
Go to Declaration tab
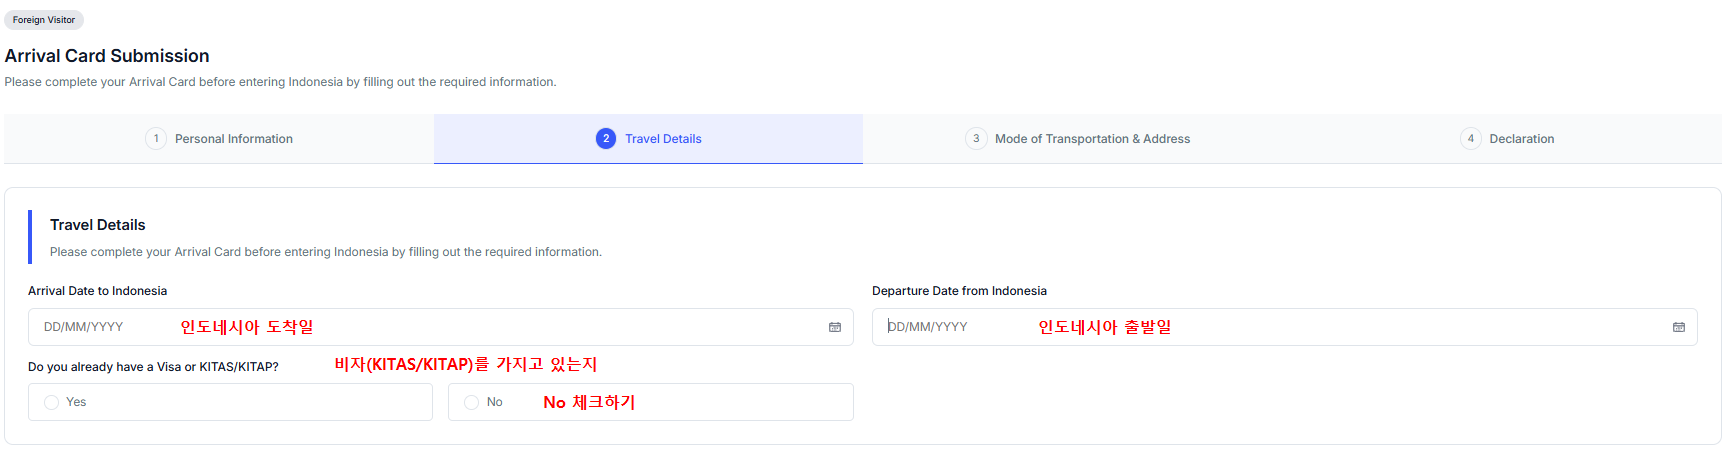click(1507, 139)
